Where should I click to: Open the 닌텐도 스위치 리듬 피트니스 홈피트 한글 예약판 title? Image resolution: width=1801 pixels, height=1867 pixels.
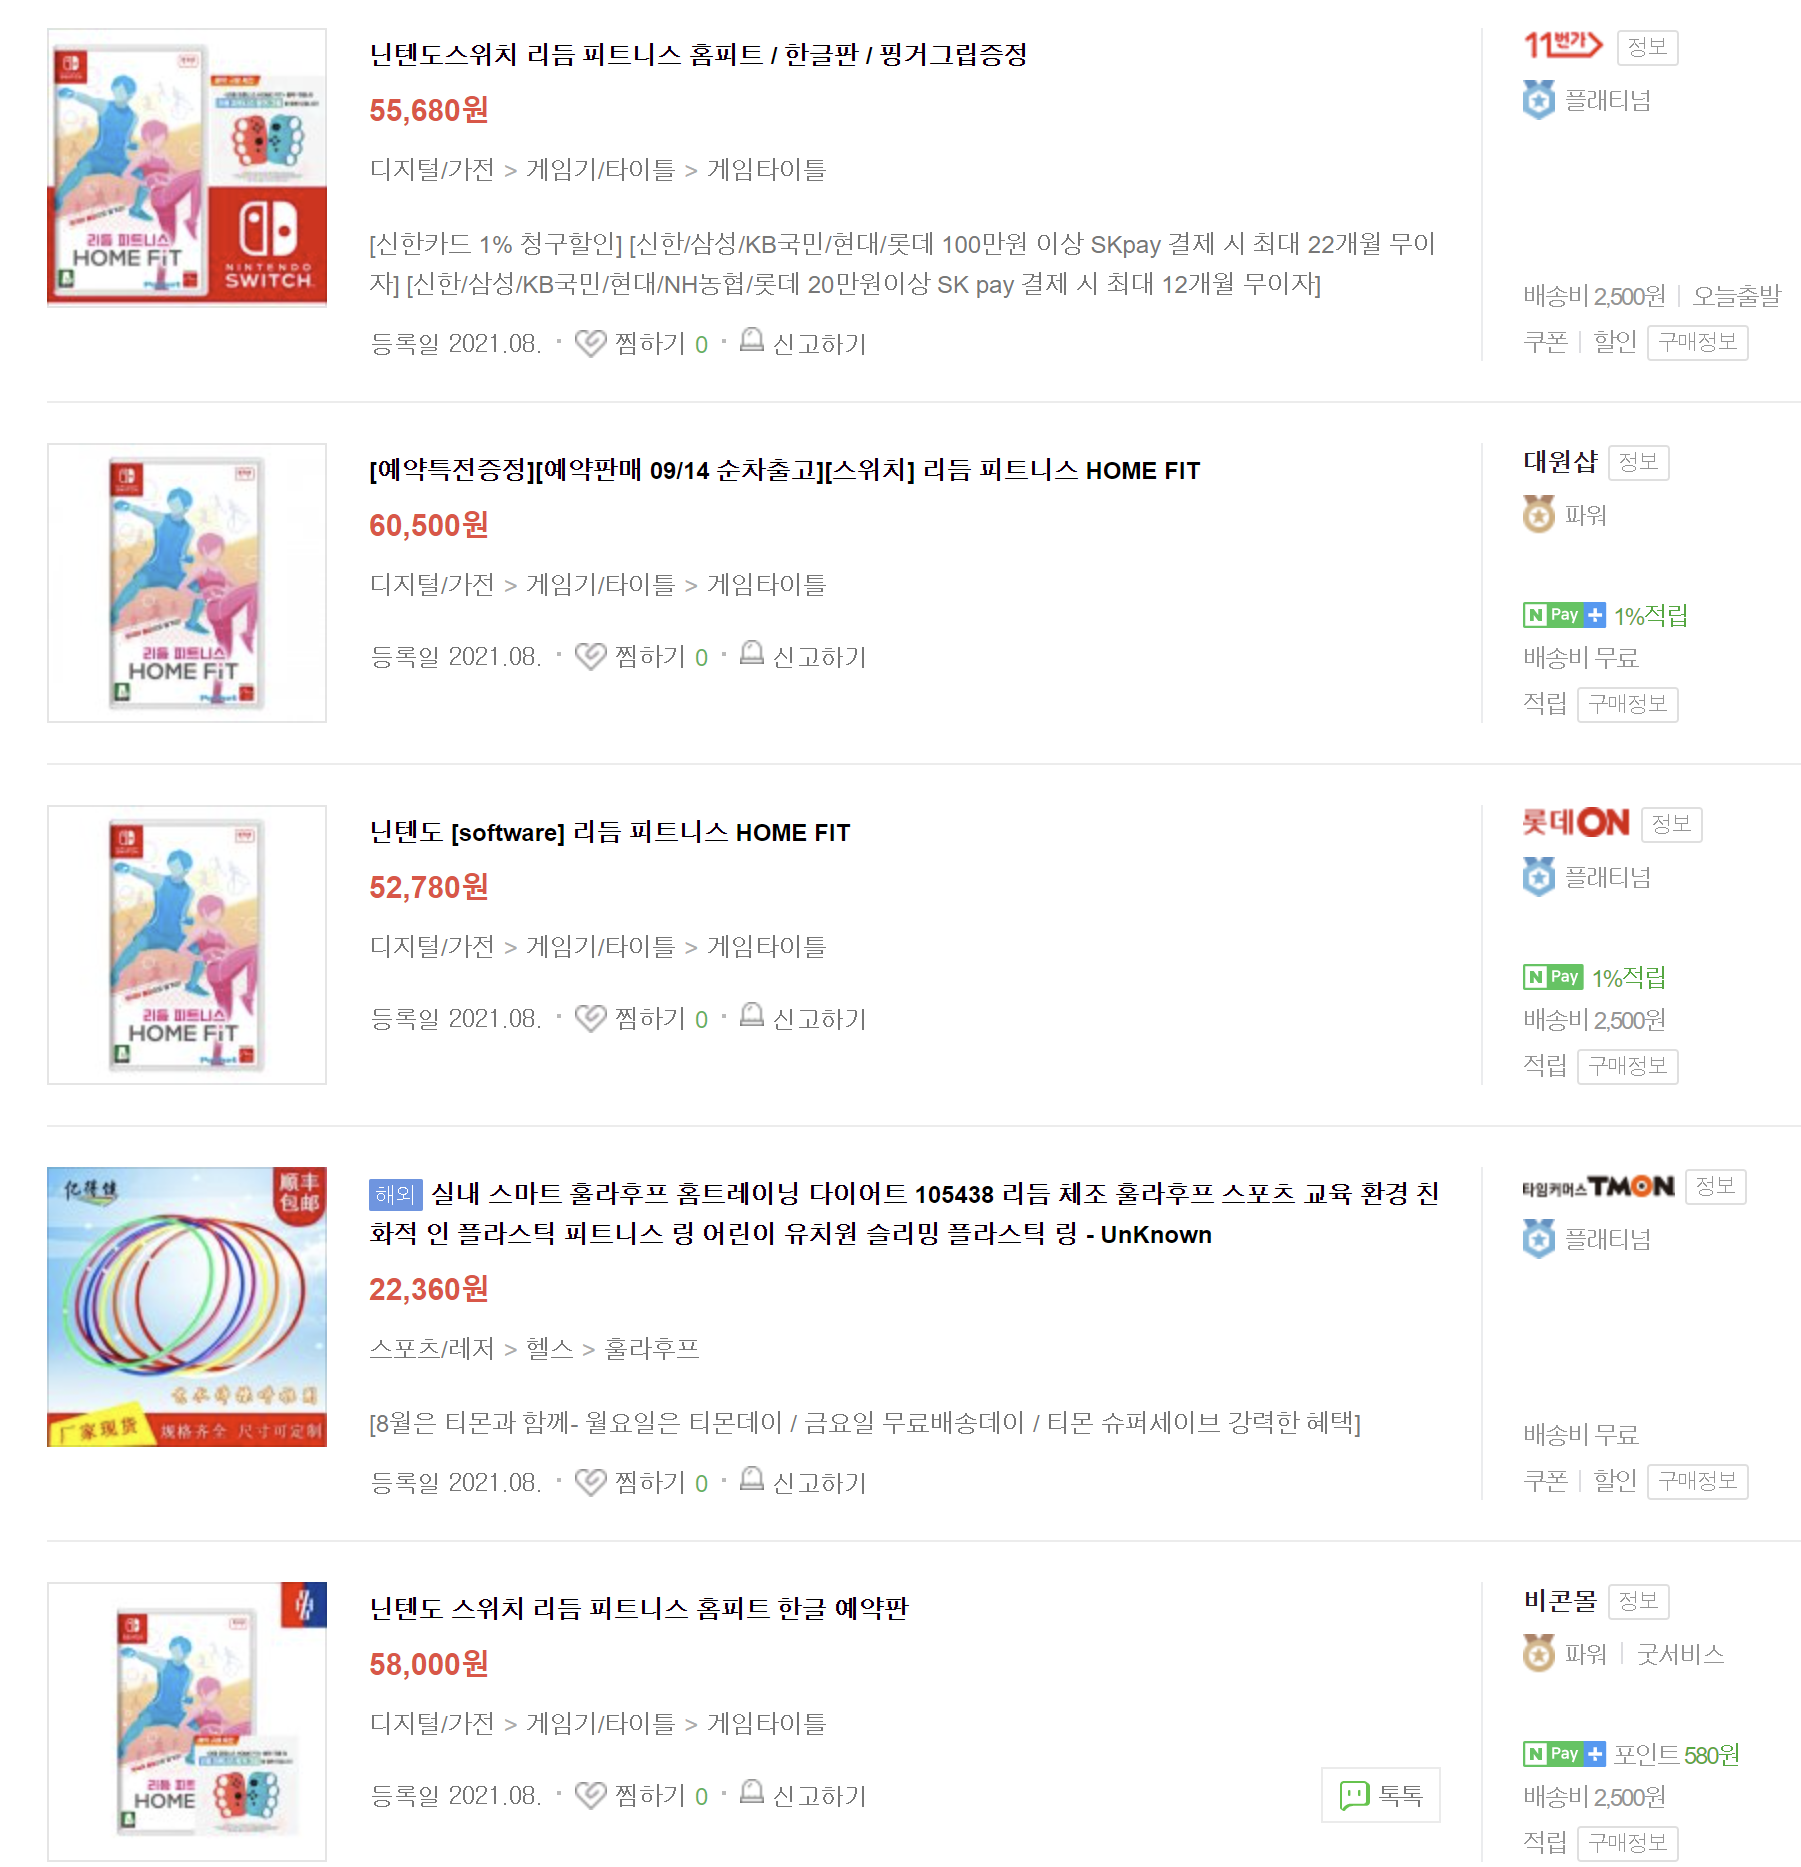[639, 1608]
